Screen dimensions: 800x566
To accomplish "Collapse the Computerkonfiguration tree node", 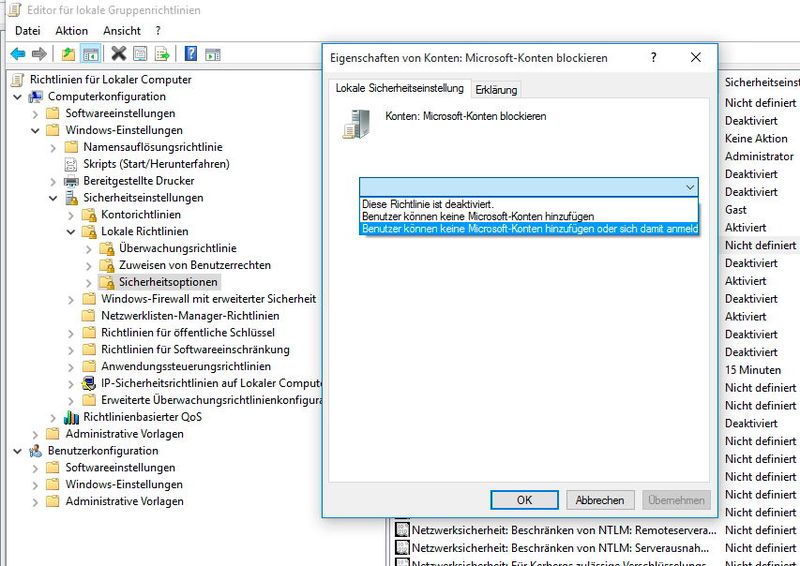I will click(x=17, y=96).
